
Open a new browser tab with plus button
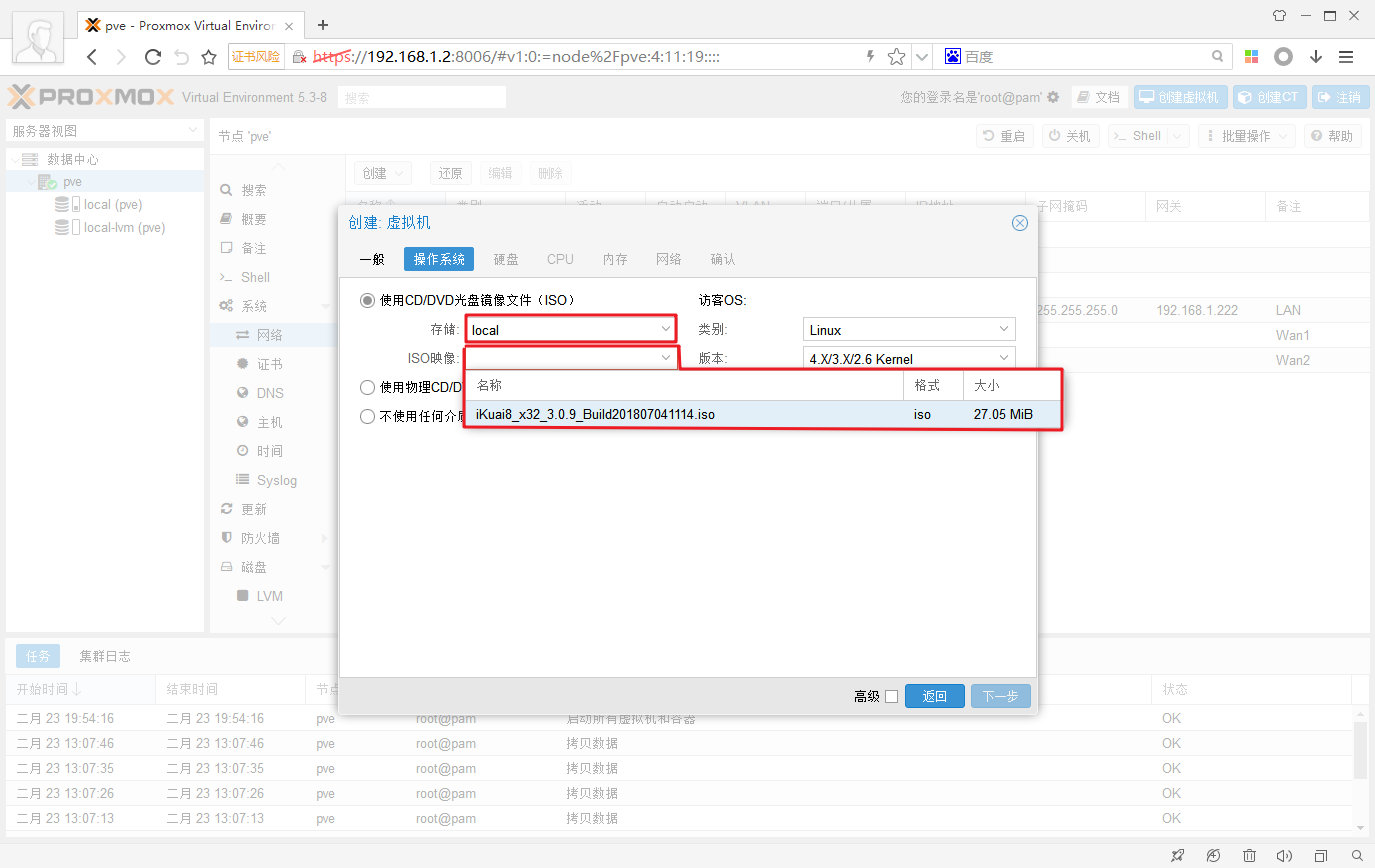pyautogui.click(x=323, y=25)
